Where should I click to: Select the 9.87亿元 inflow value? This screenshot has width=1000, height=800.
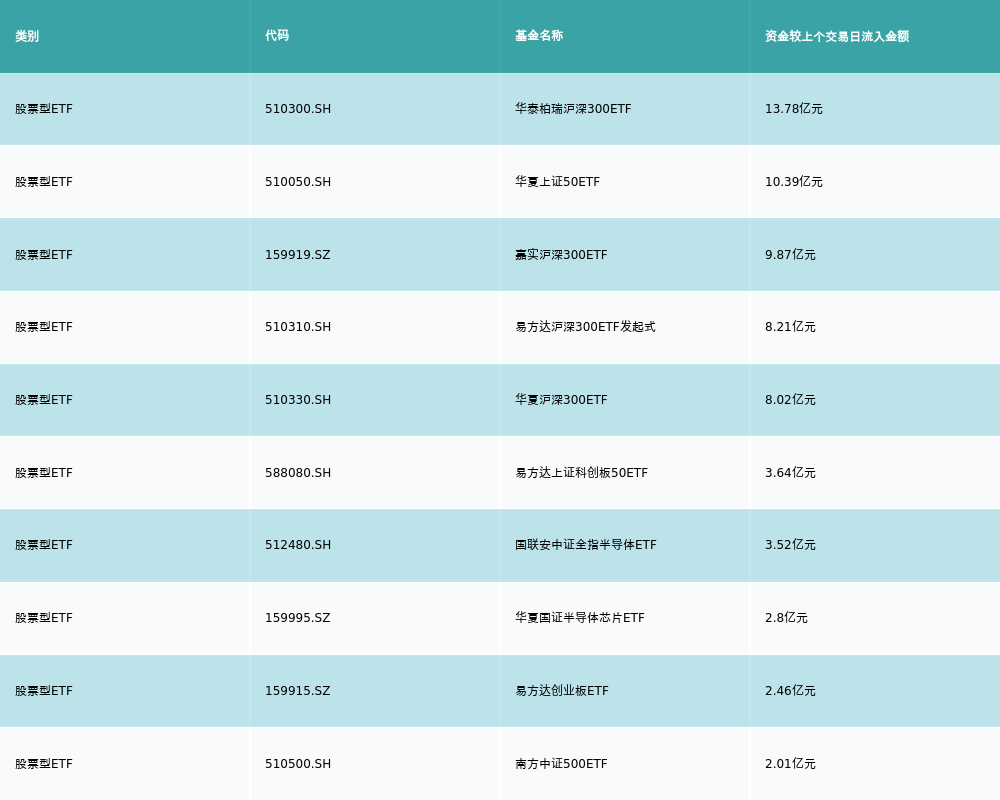(x=790, y=255)
